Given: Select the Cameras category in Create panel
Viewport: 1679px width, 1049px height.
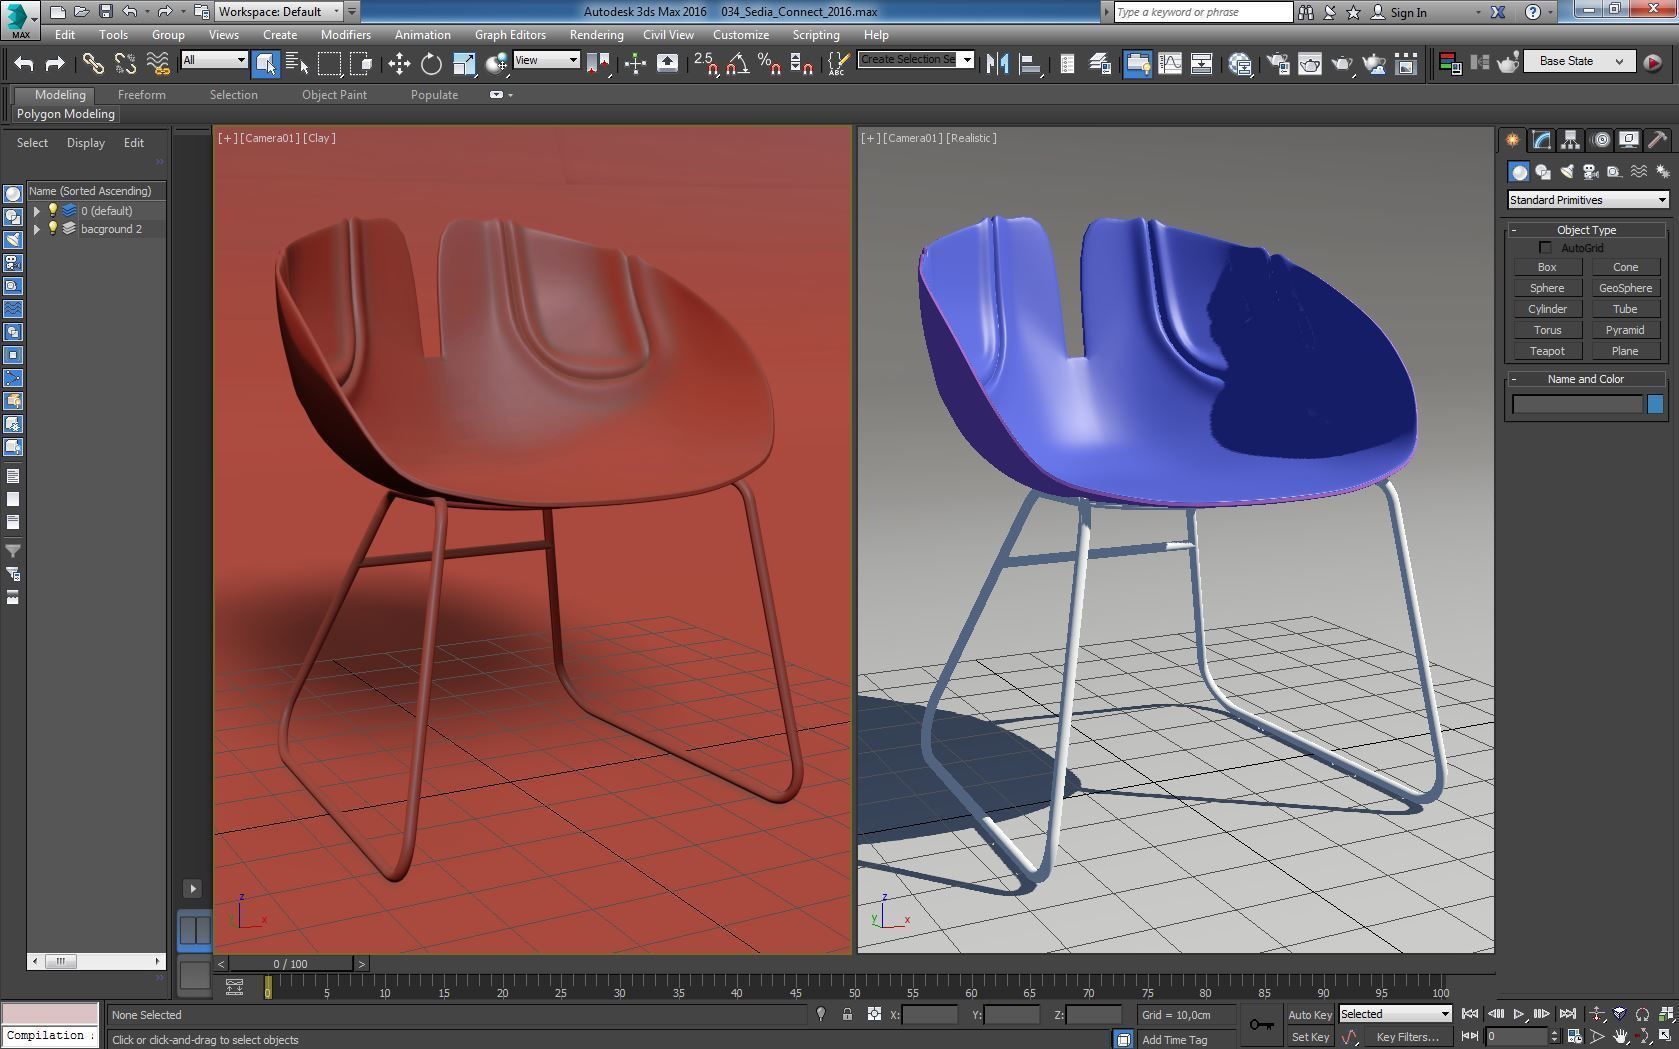Looking at the screenshot, I should click(x=1590, y=171).
